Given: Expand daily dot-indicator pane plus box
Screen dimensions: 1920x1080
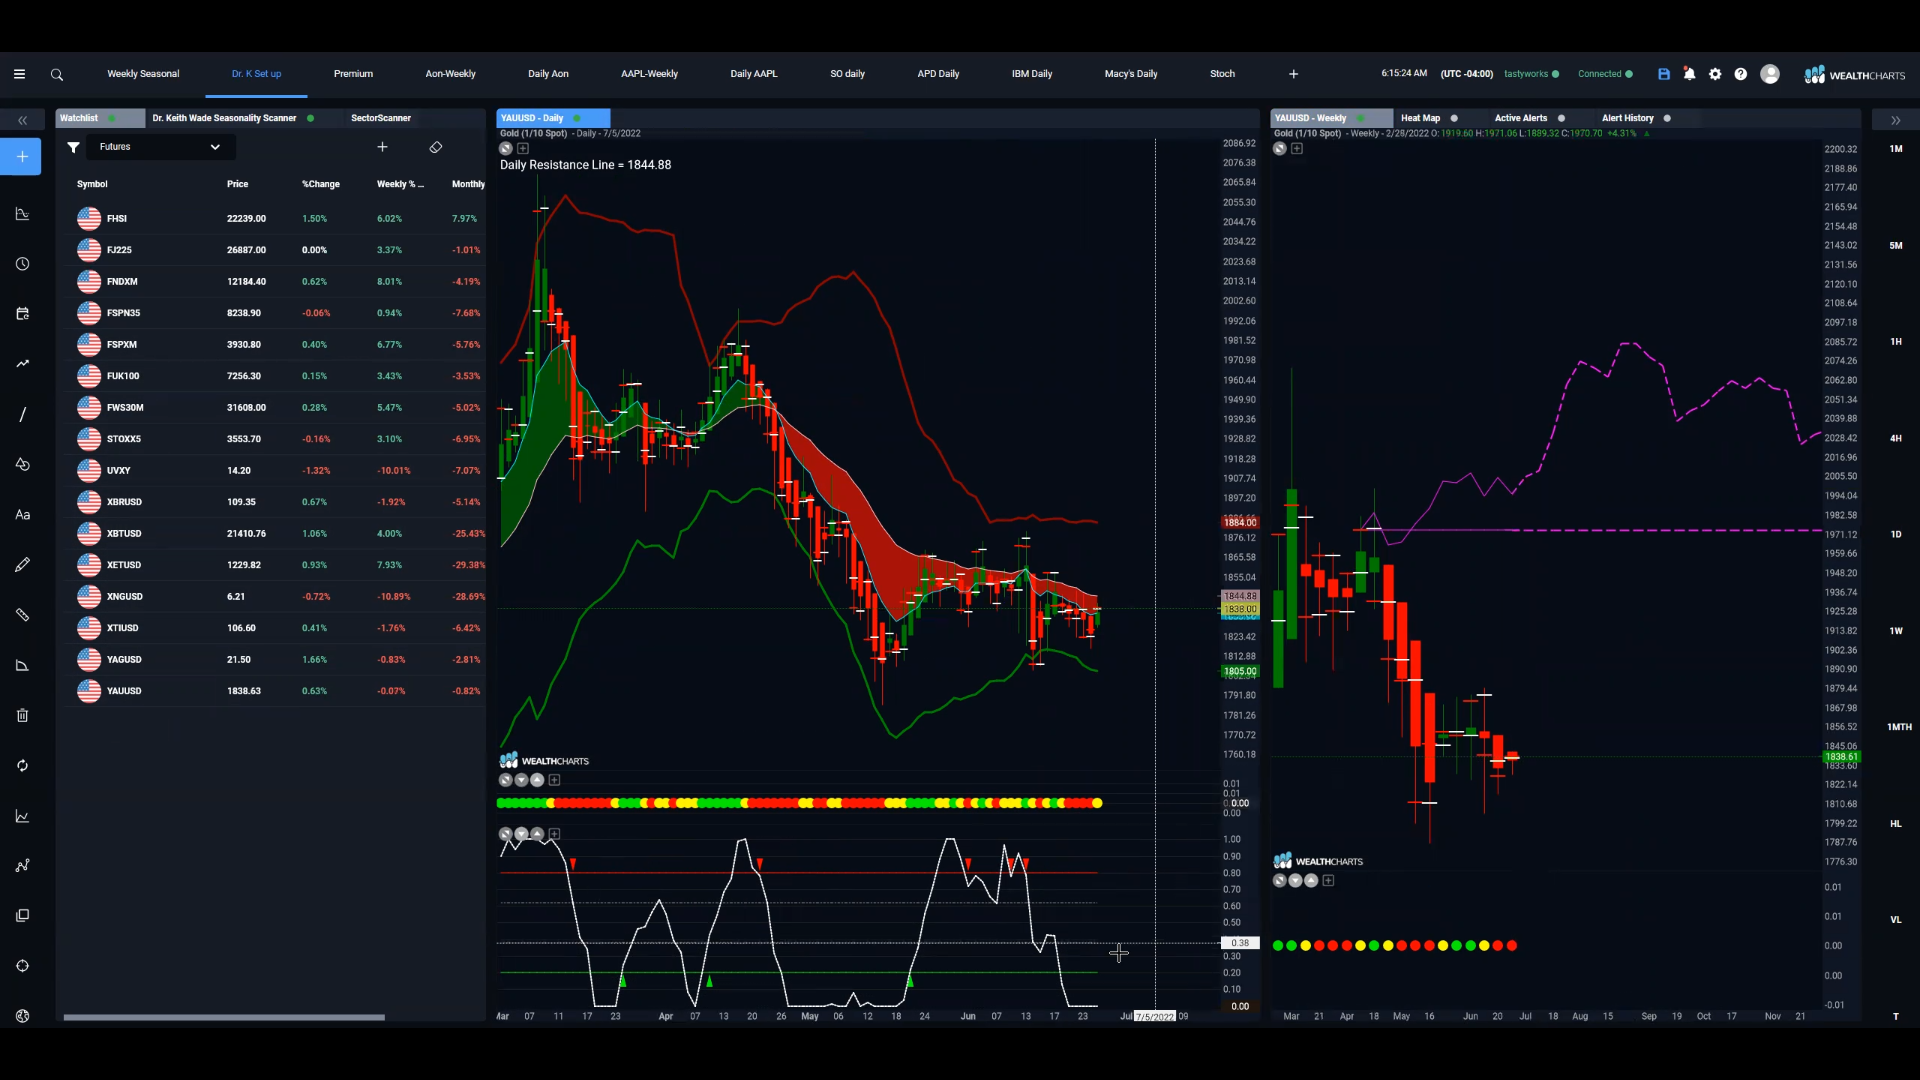Looking at the screenshot, I should pyautogui.click(x=555, y=780).
